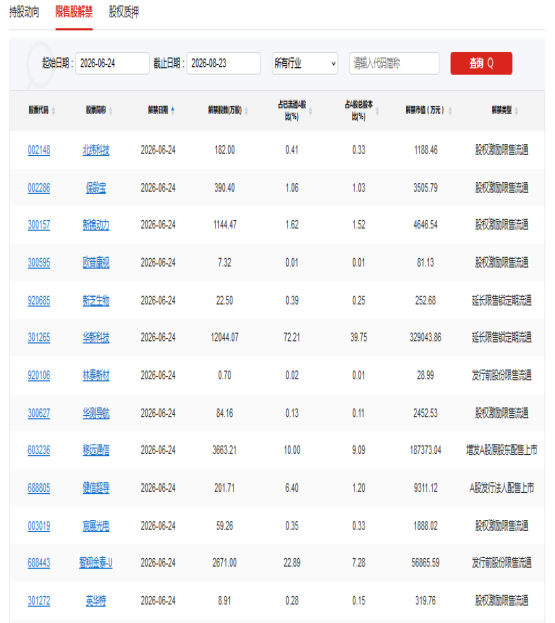Focus the start date field 2026-06-24
This screenshot has height=623, width=555.
tap(112, 63)
